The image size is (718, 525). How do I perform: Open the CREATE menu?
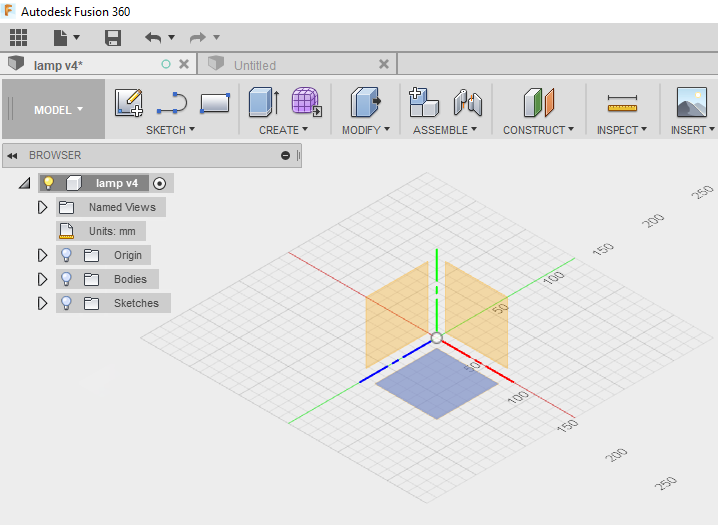283,130
